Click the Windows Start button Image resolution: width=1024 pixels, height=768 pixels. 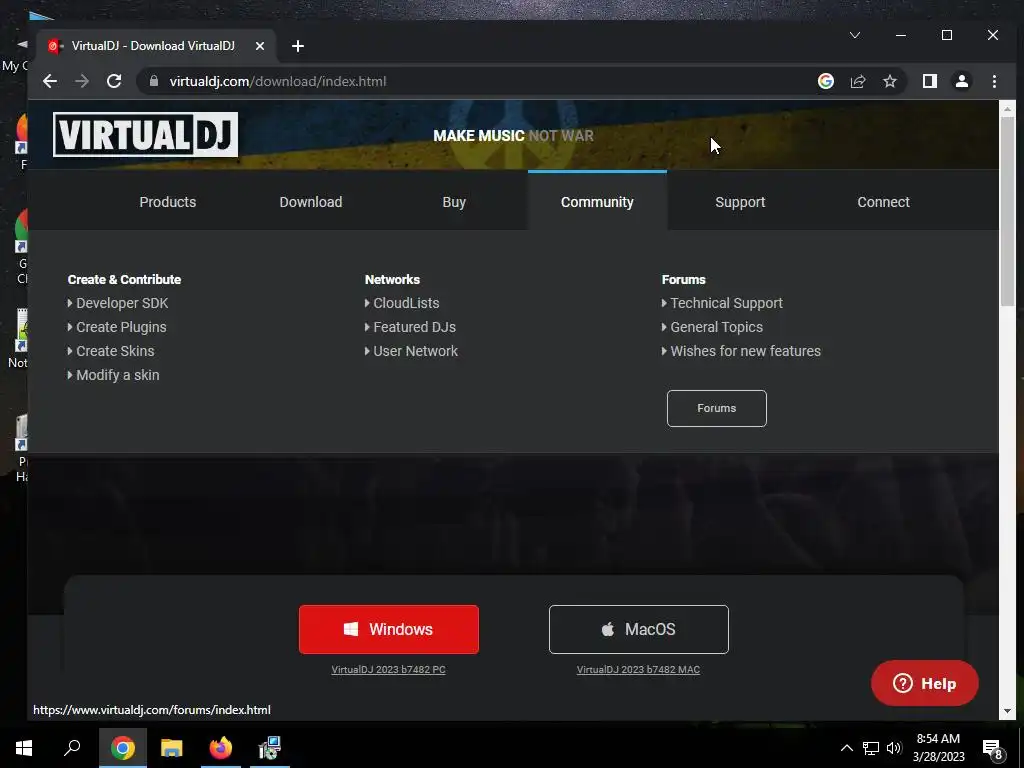point(24,748)
